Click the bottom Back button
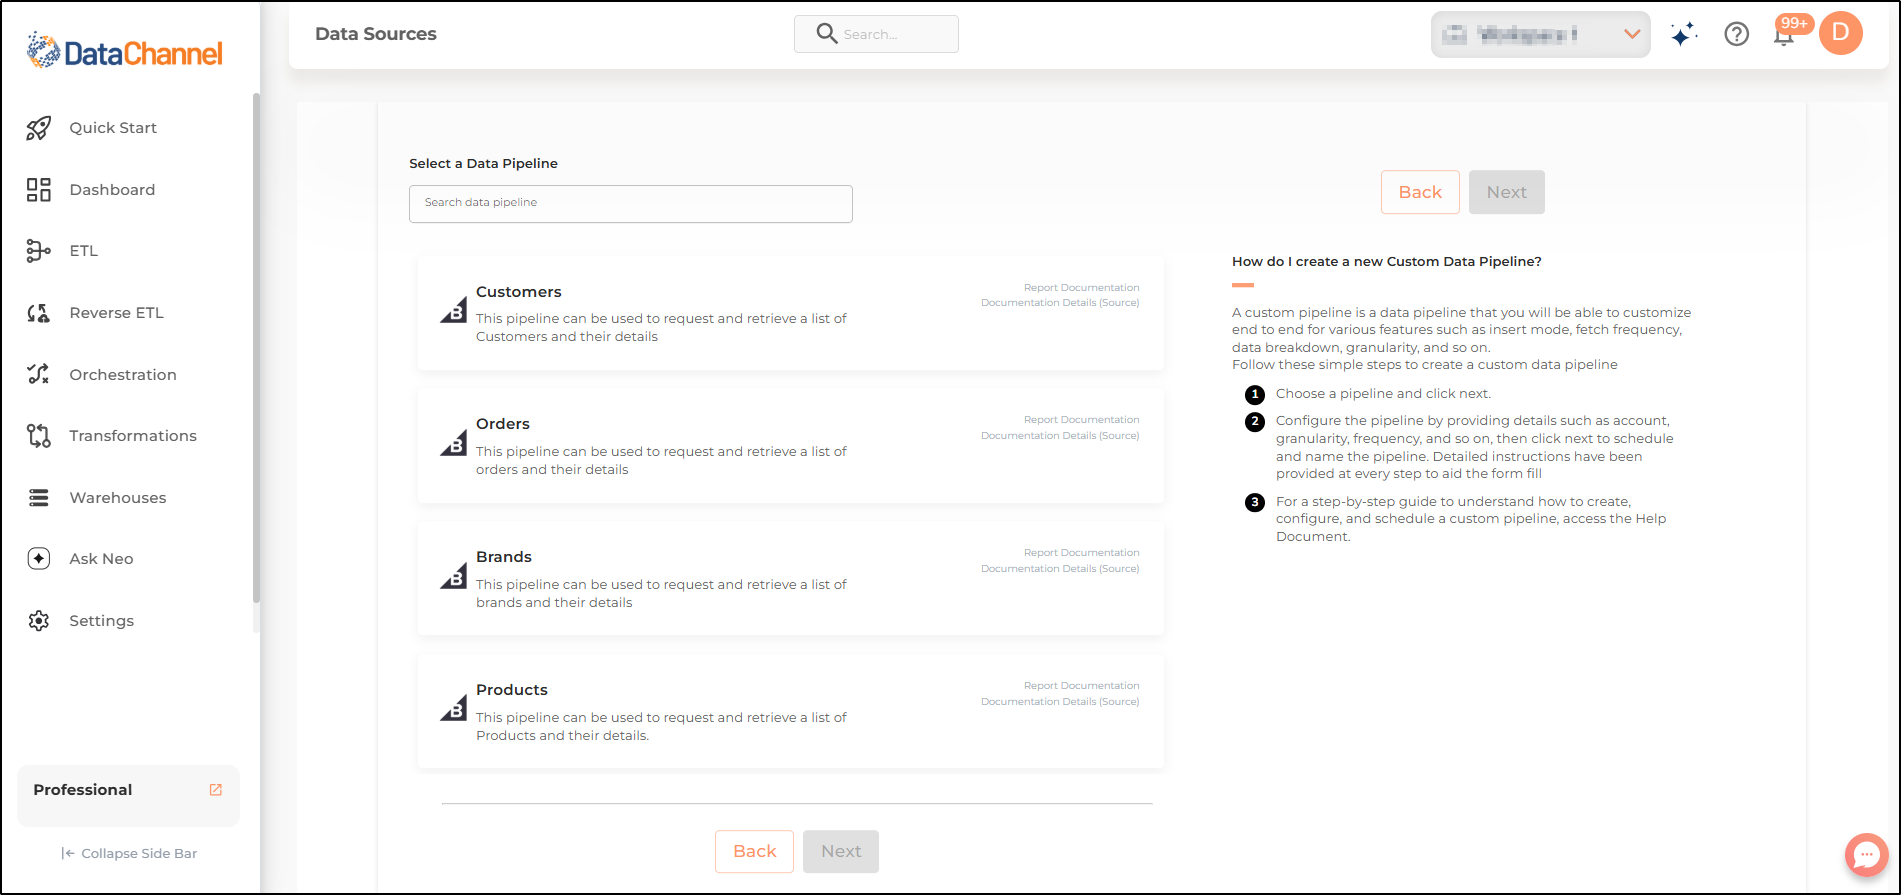 point(754,851)
